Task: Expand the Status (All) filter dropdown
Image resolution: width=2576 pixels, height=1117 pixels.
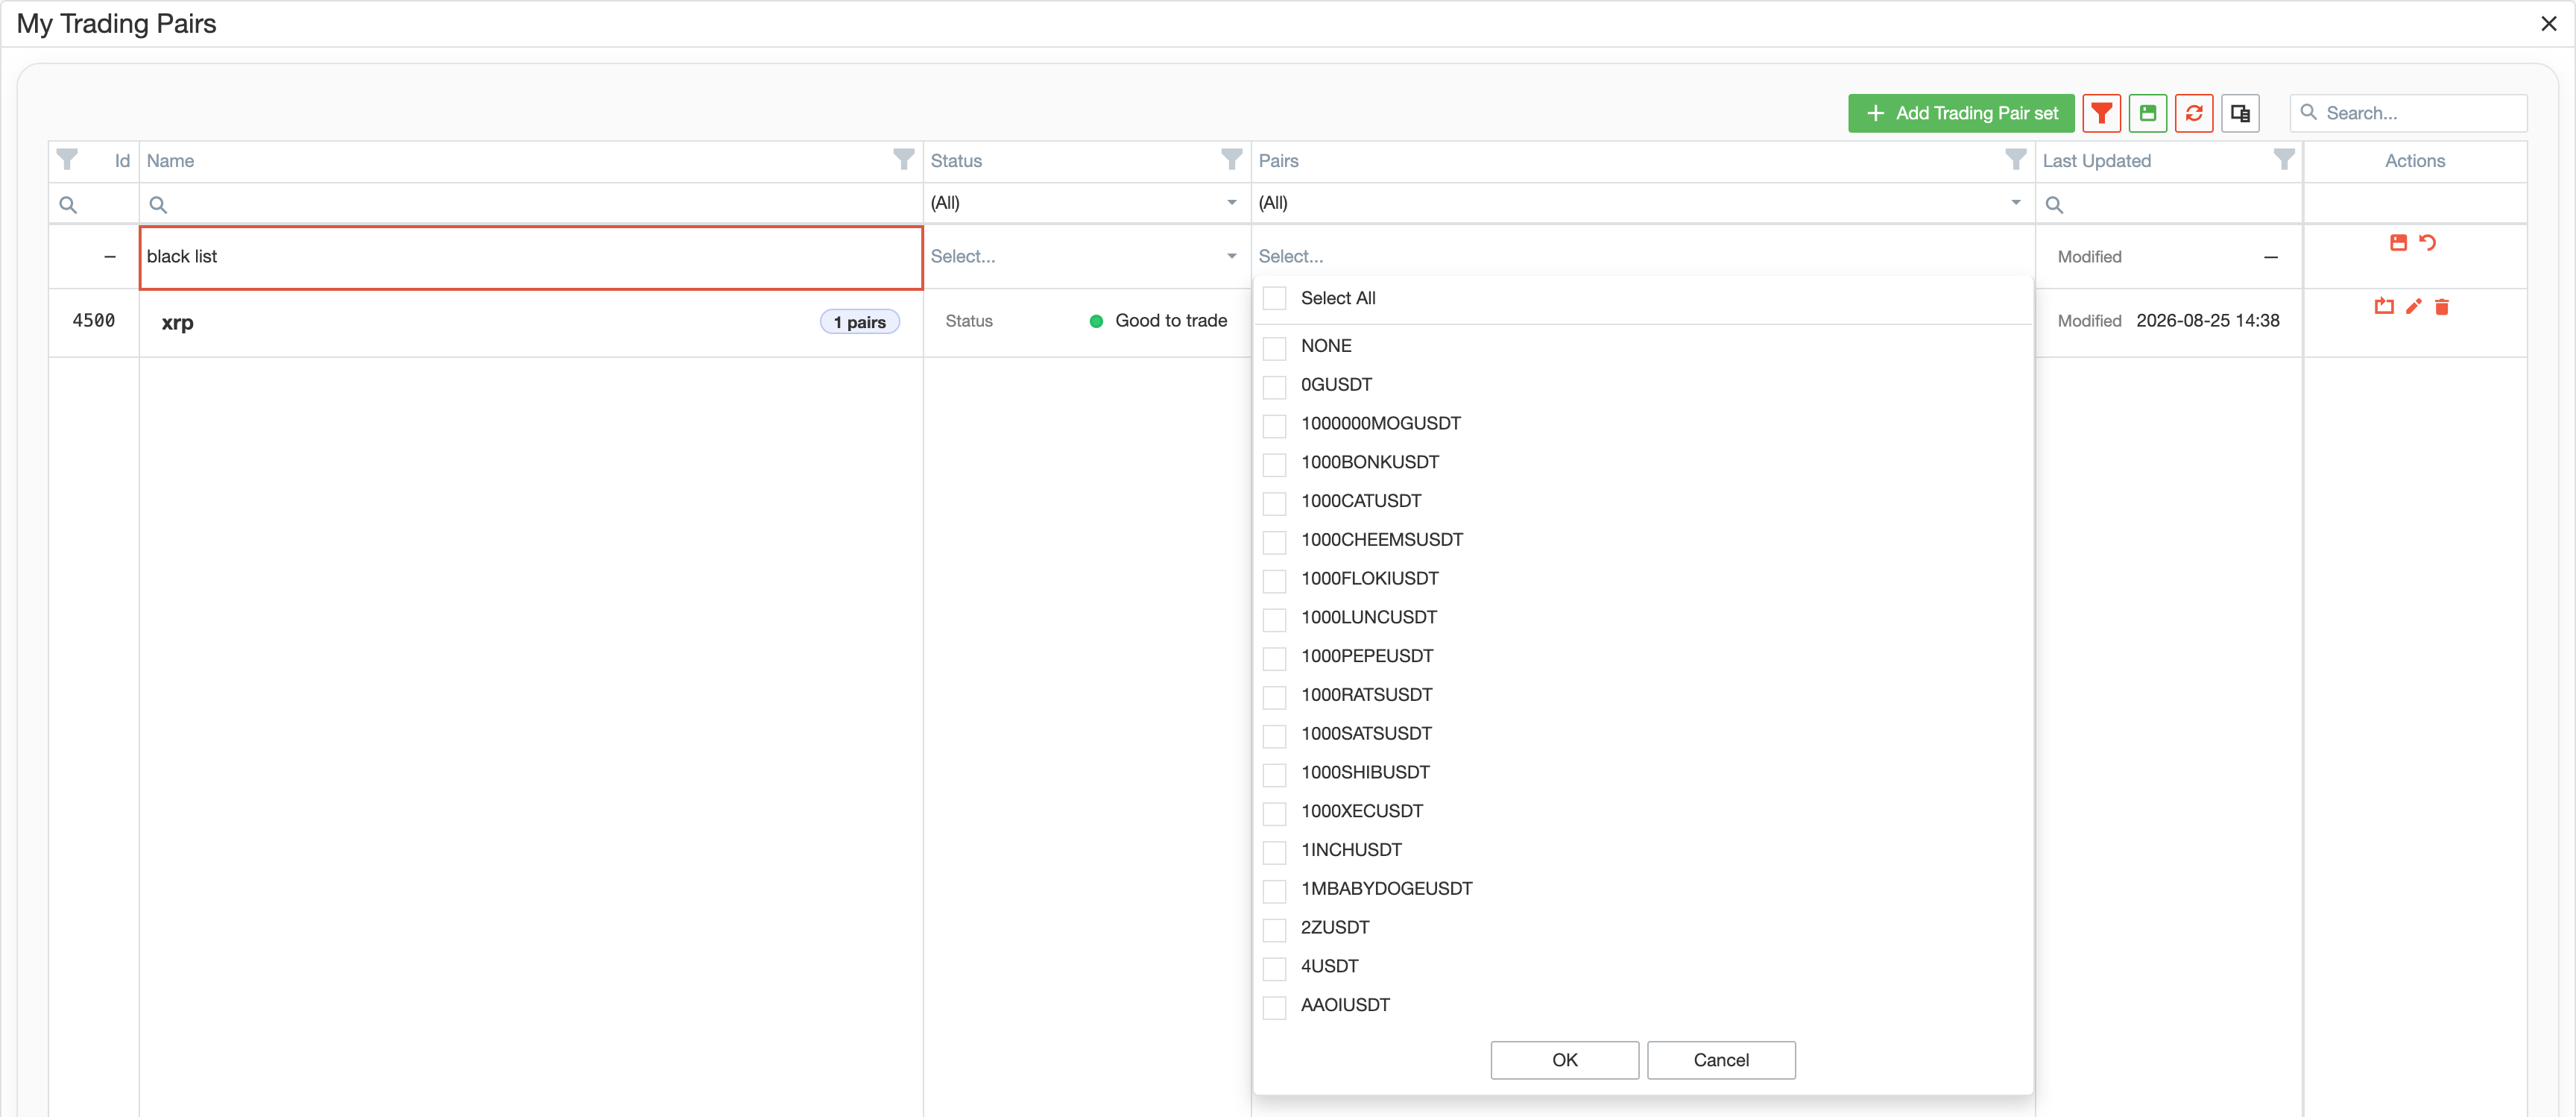Action: pyautogui.click(x=1231, y=203)
